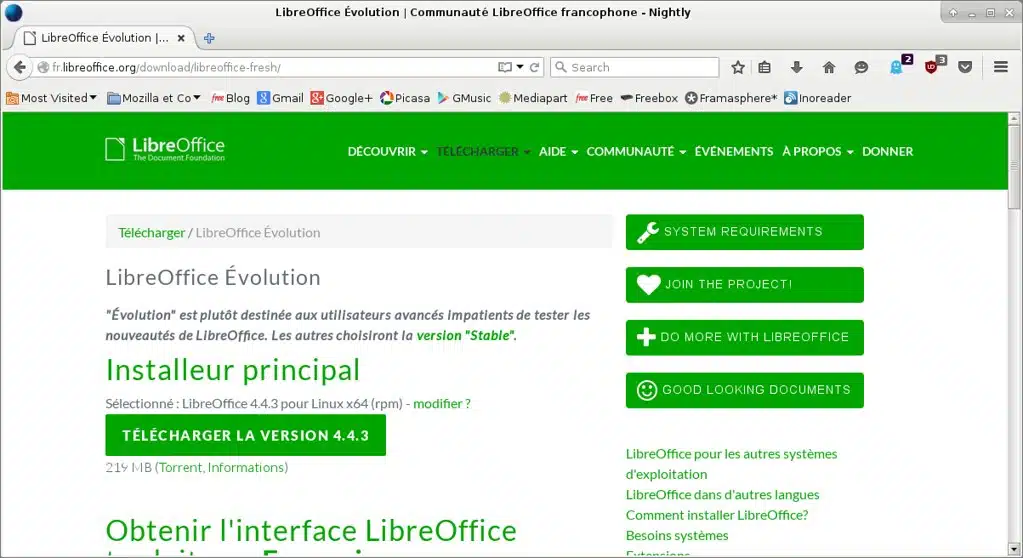Open Google+ bookmark
Viewport: 1023px width, 558px height.
pyautogui.click(x=341, y=98)
